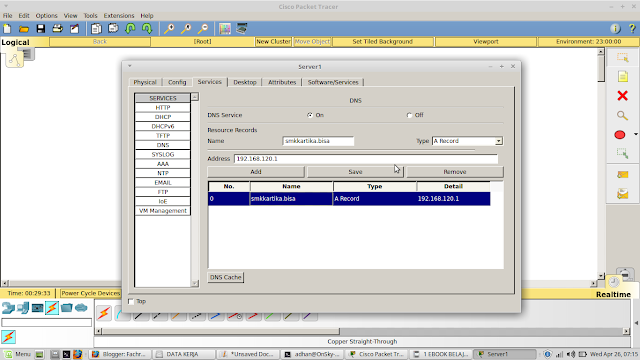The image size is (640, 360).
Task: Select the Inspect magnifier tool
Action: coord(622,116)
